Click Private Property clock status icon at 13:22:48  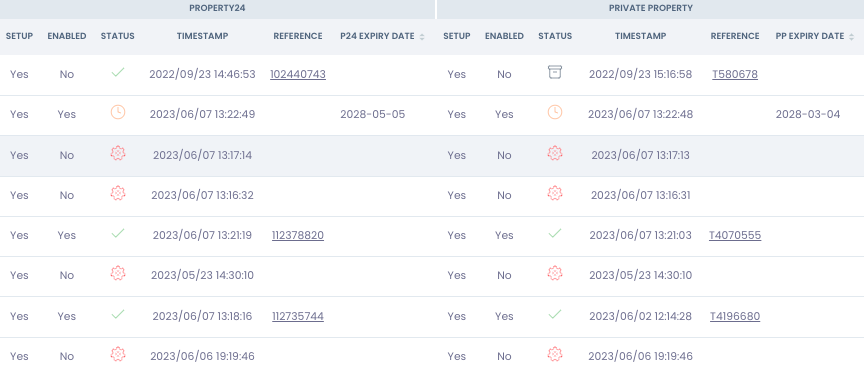pyautogui.click(x=555, y=112)
